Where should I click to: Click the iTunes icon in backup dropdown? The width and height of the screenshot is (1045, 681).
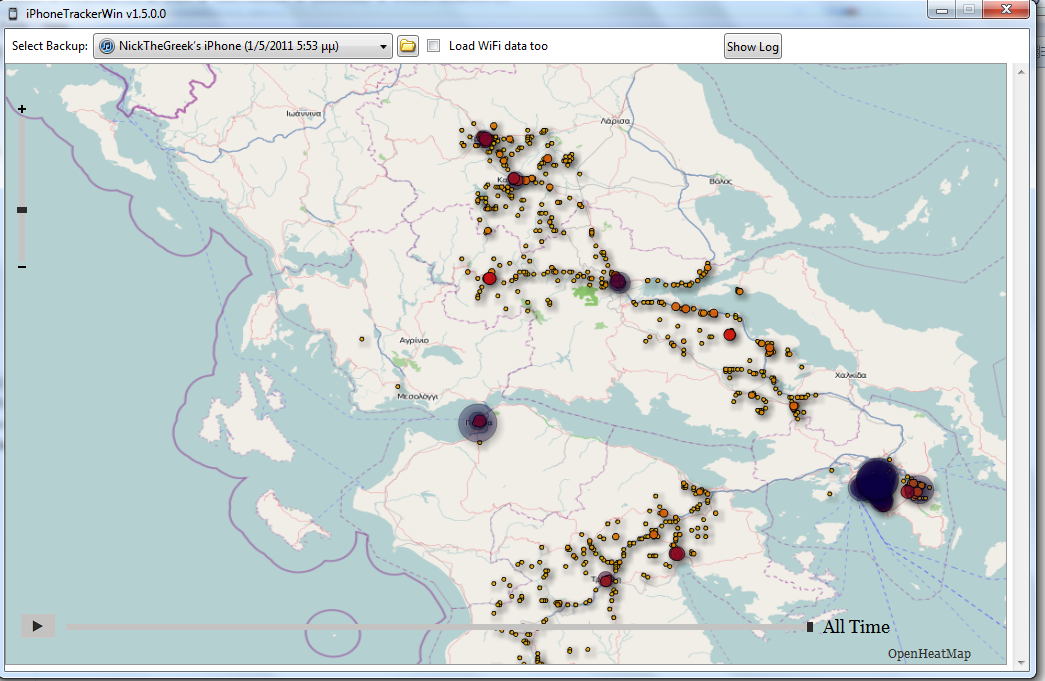(107, 46)
